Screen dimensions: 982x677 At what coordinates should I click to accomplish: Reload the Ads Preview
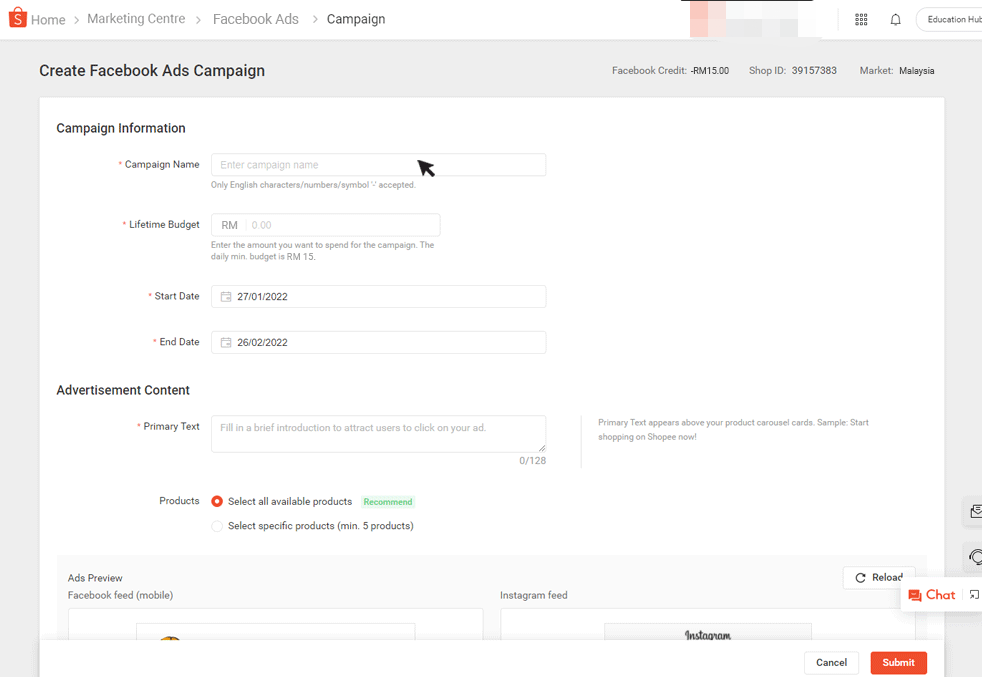coord(878,578)
